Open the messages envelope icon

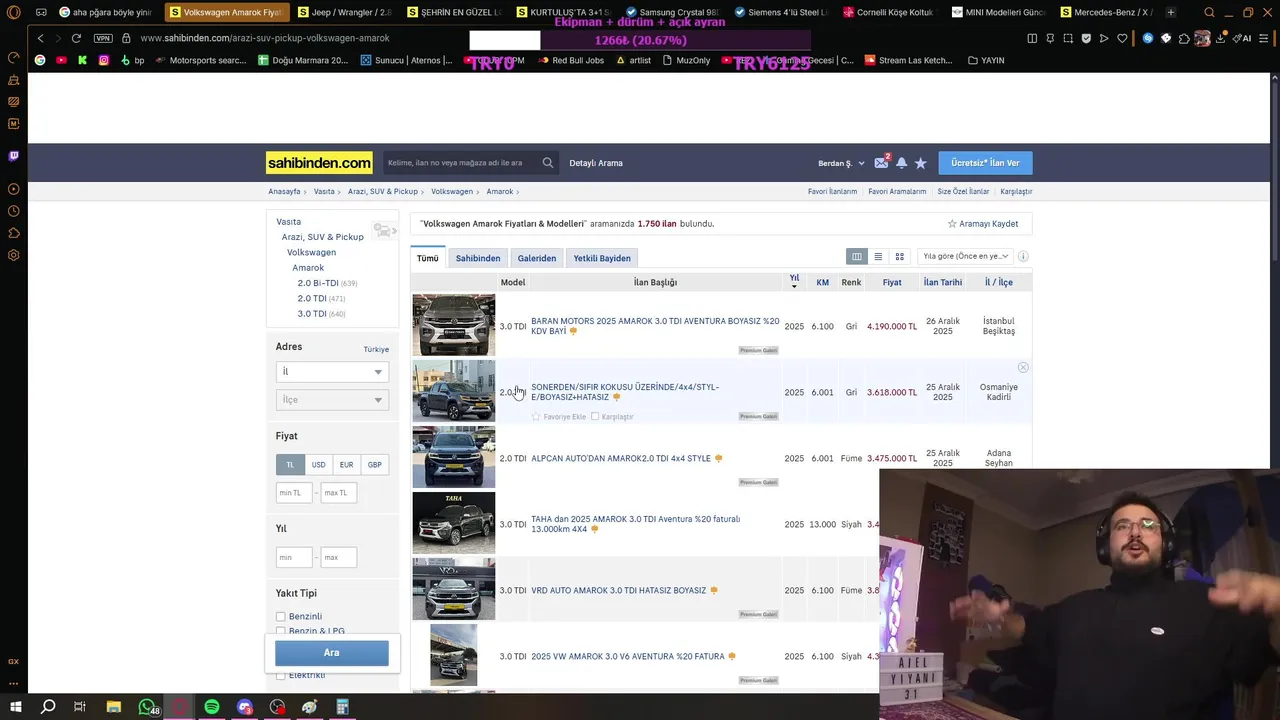click(881, 163)
